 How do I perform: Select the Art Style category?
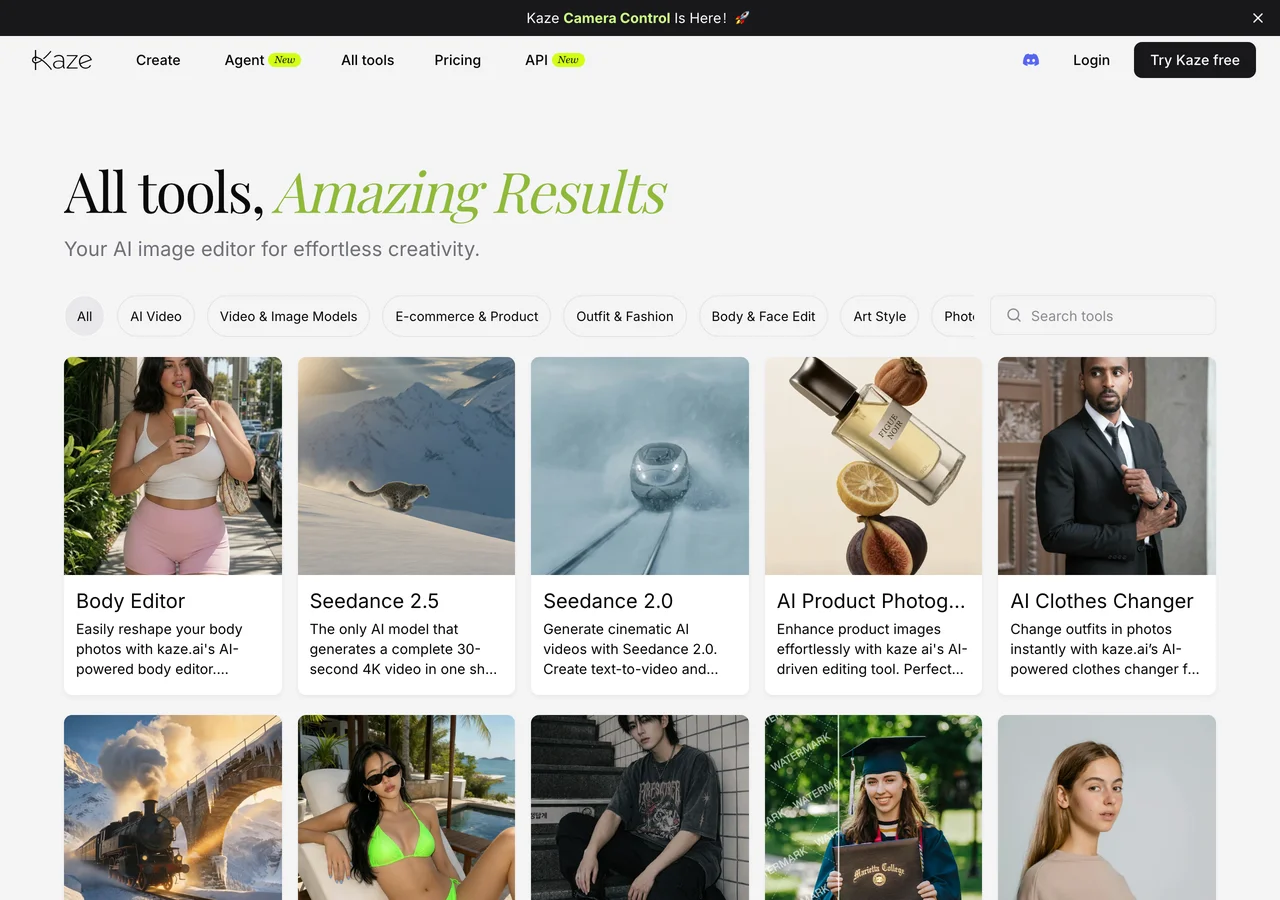pyautogui.click(x=880, y=316)
